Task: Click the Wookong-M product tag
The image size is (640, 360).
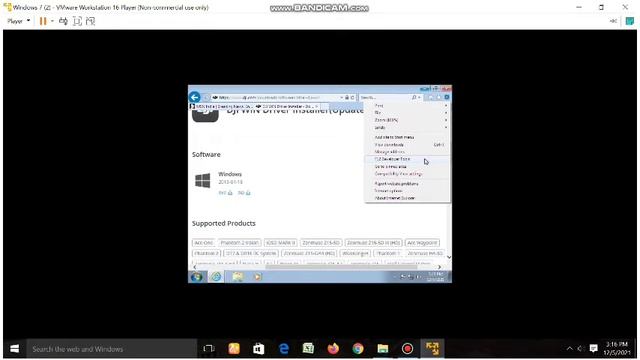Action: (x=355, y=253)
